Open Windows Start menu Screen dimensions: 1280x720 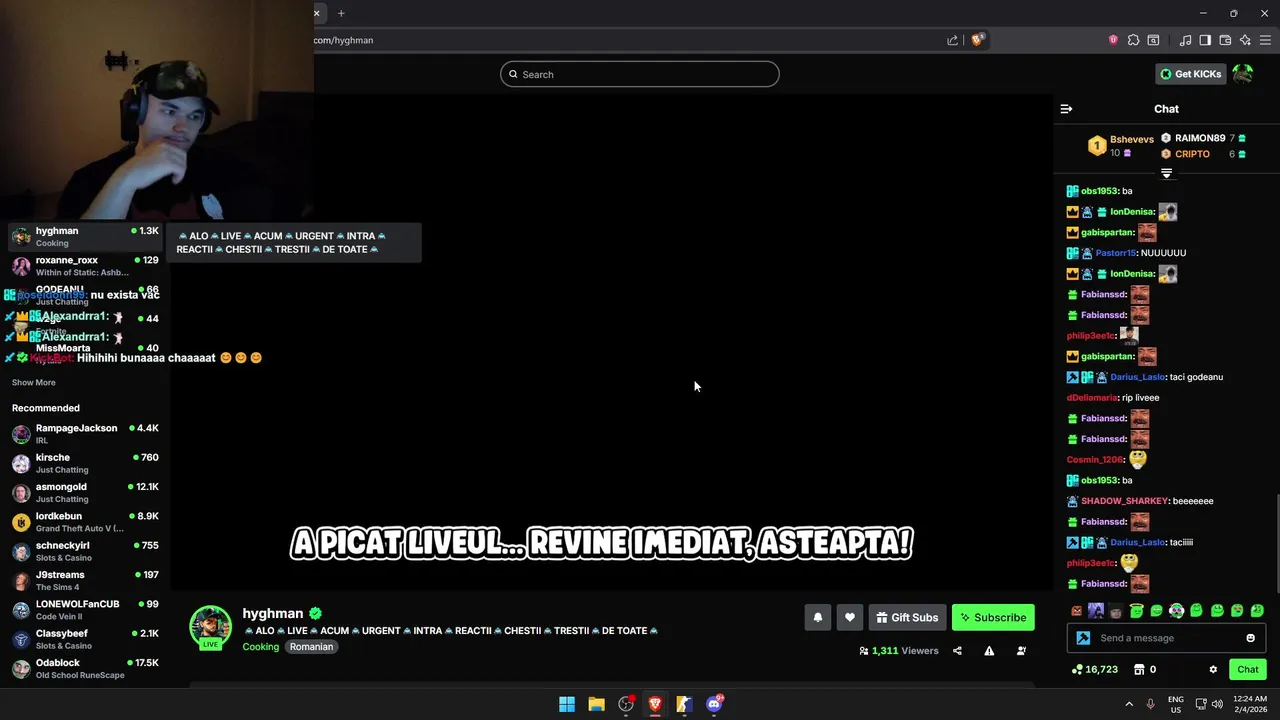point(567,704)
